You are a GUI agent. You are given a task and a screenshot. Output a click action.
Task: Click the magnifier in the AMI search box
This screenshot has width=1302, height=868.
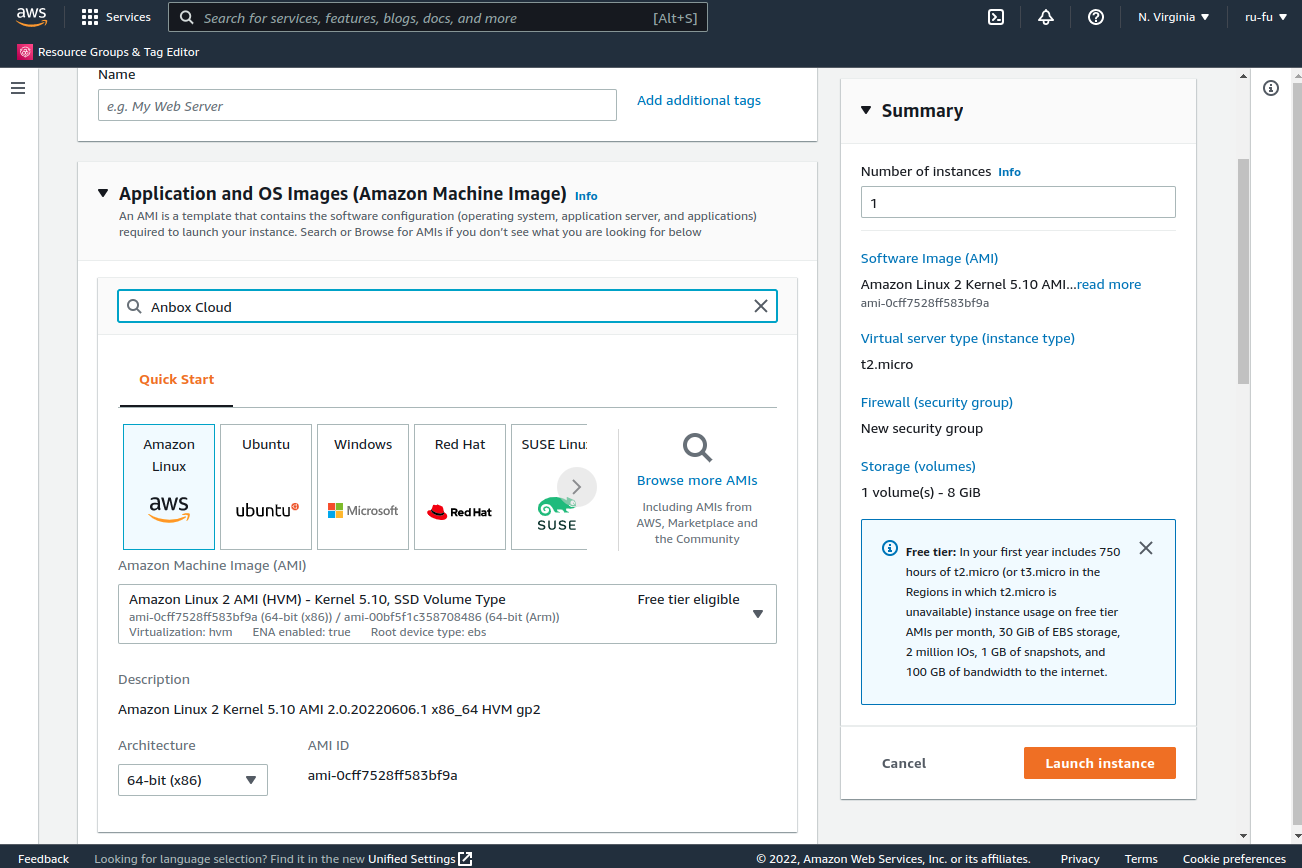[135, 306]
